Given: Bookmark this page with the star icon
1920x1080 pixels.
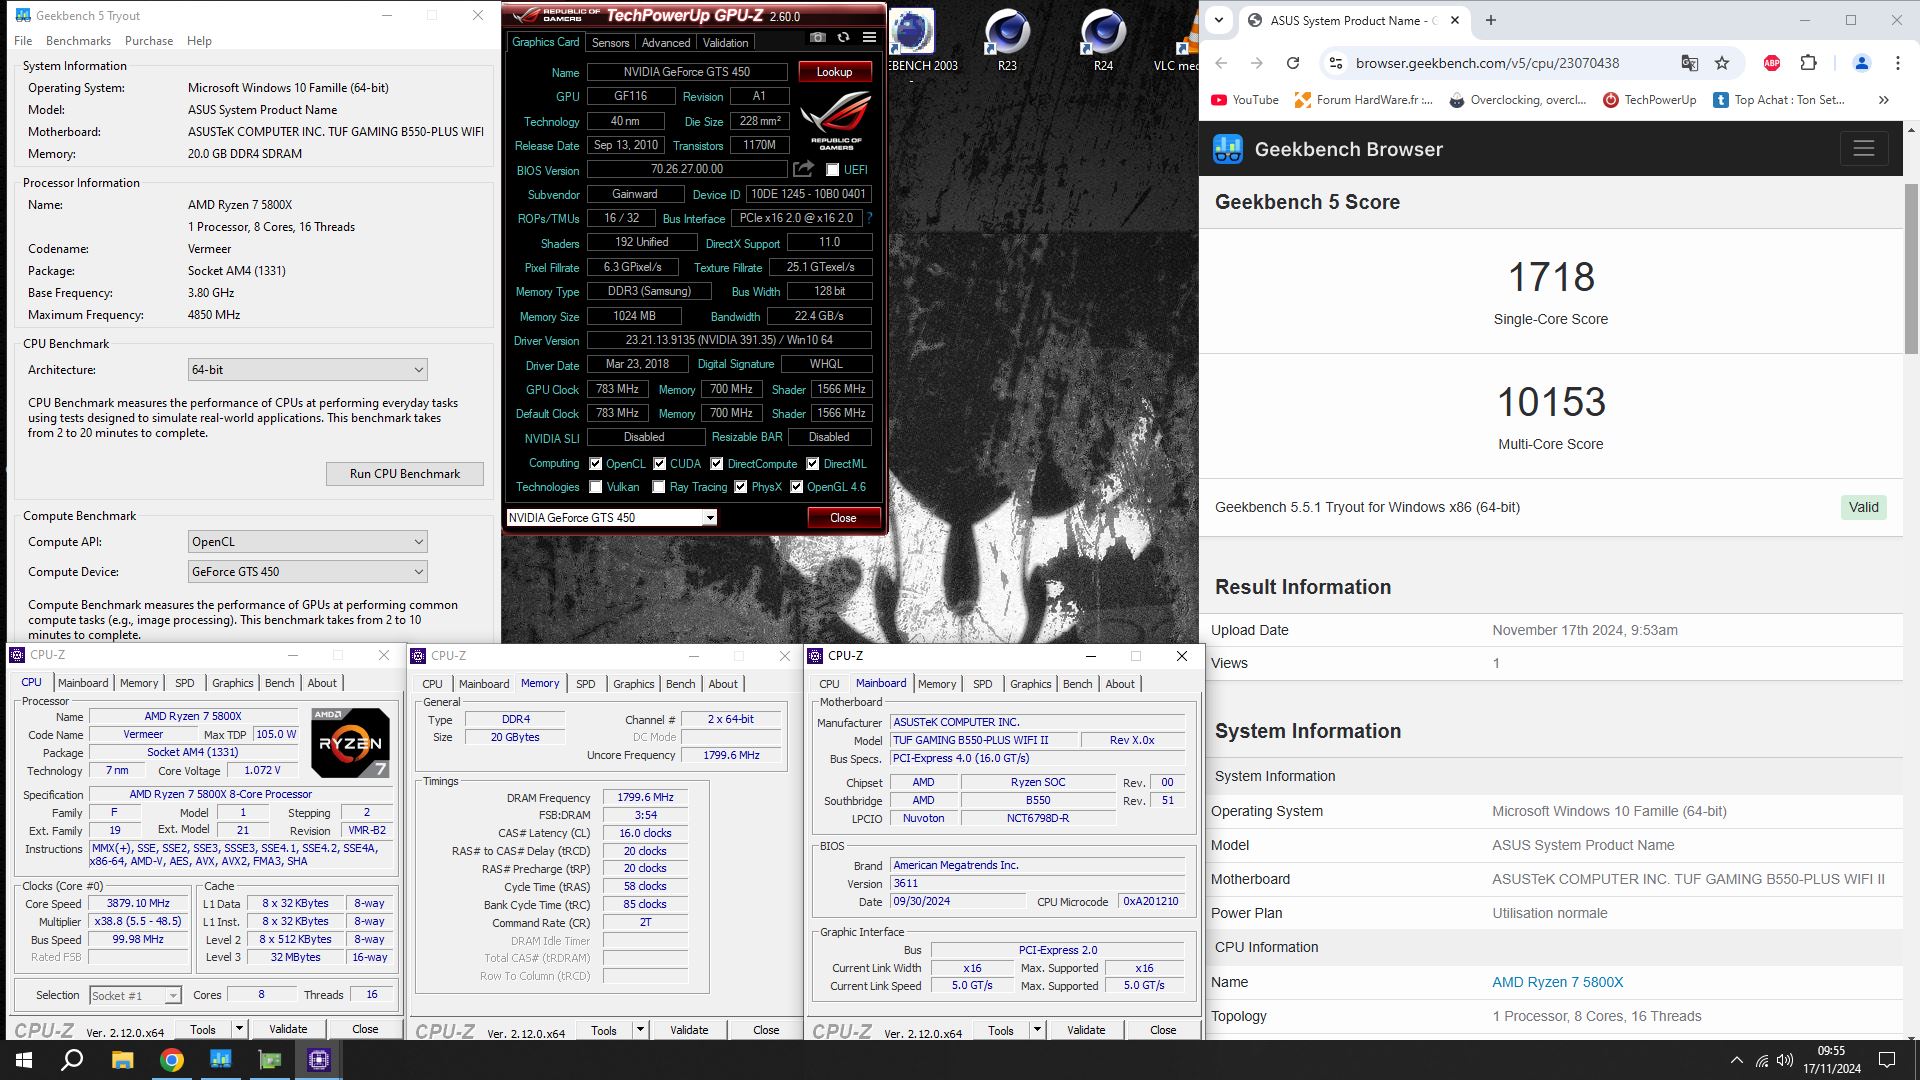Looking at the screenshot, I should (1722, 63).
